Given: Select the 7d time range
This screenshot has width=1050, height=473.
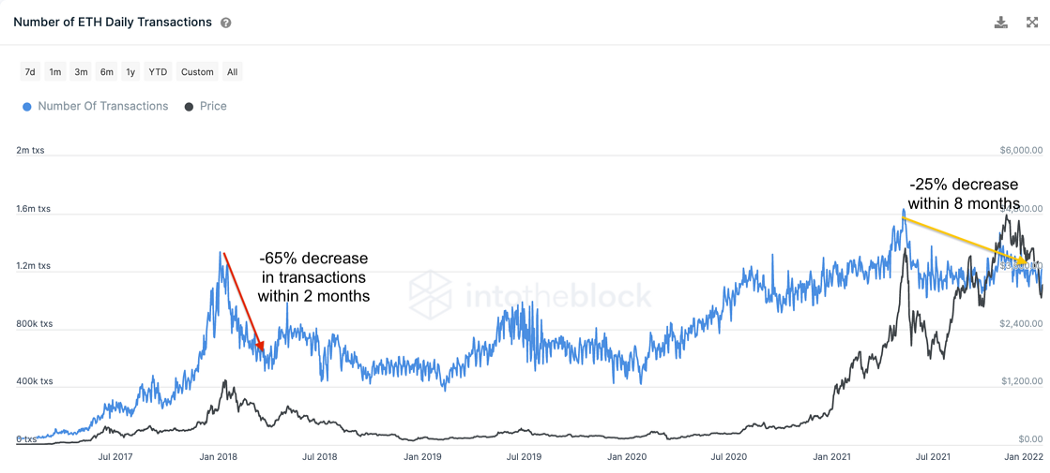Looking at the screenshot, I should [x=30, y=72].
